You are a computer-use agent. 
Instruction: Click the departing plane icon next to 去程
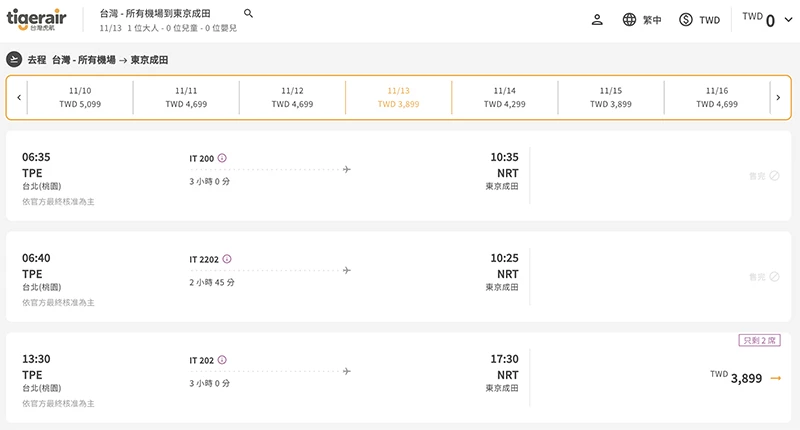point(14,60)
